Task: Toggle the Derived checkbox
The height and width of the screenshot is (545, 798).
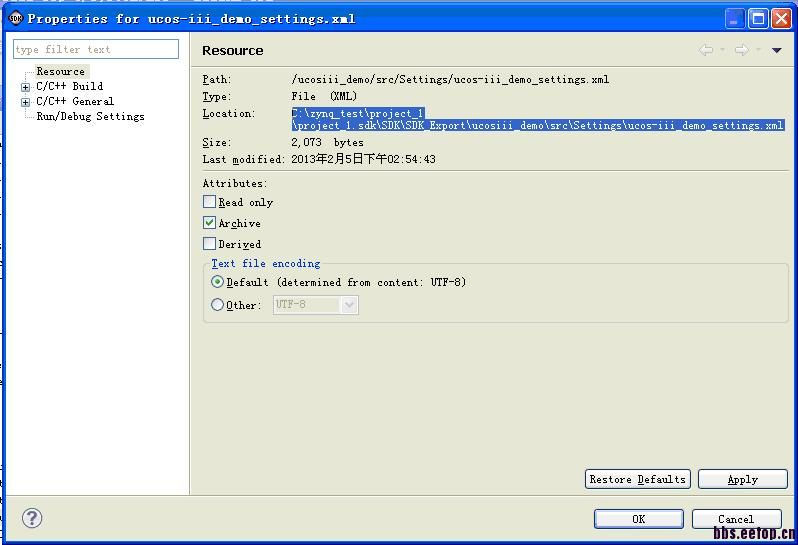Action: [209, 243]
